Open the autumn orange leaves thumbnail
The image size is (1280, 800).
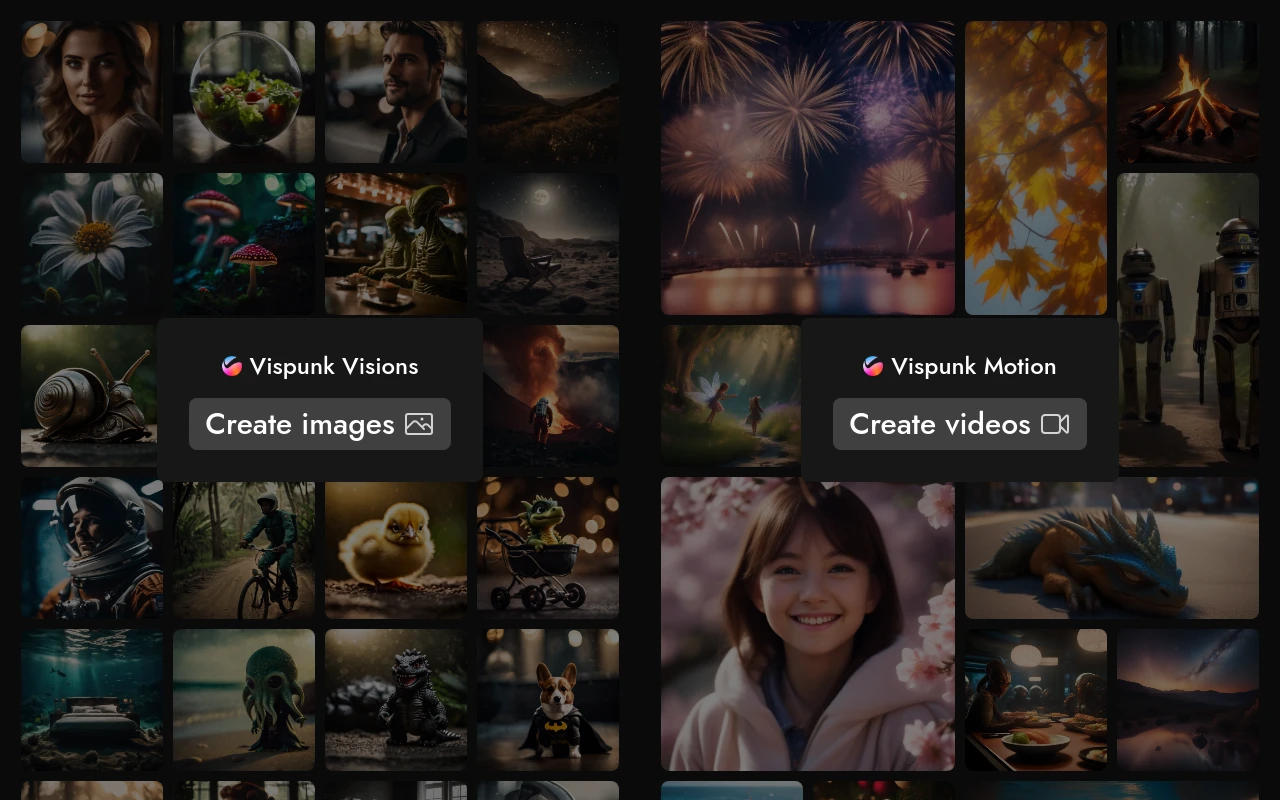pyautogui.click(x=1036, y=168)
